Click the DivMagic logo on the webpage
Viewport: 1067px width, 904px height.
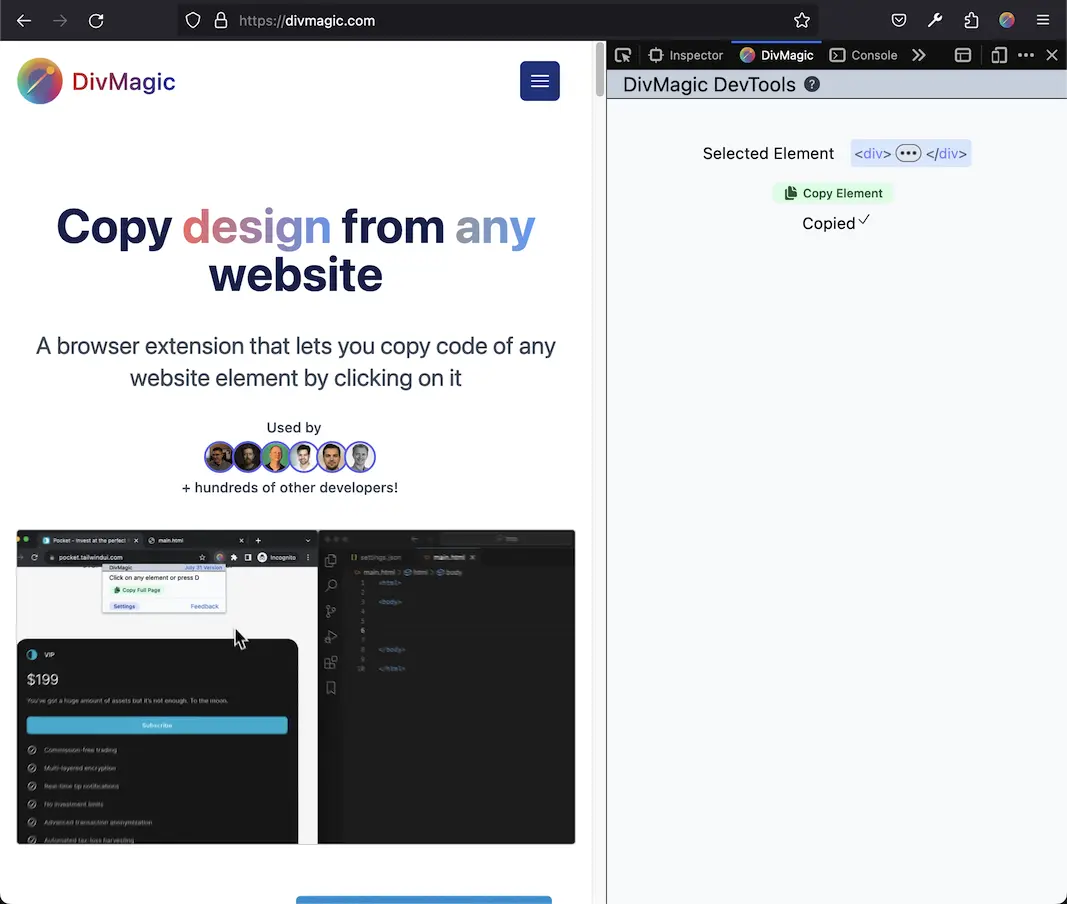96,81
